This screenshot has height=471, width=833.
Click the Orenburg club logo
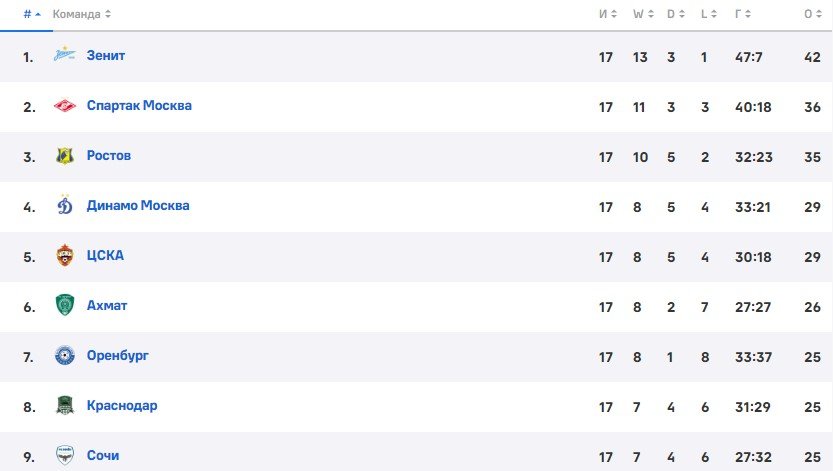pos(65,356)
